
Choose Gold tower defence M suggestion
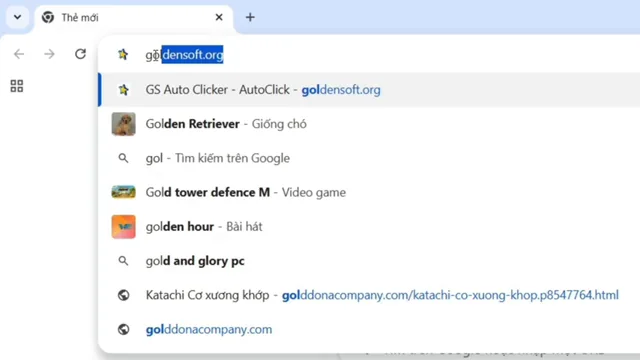369,192
